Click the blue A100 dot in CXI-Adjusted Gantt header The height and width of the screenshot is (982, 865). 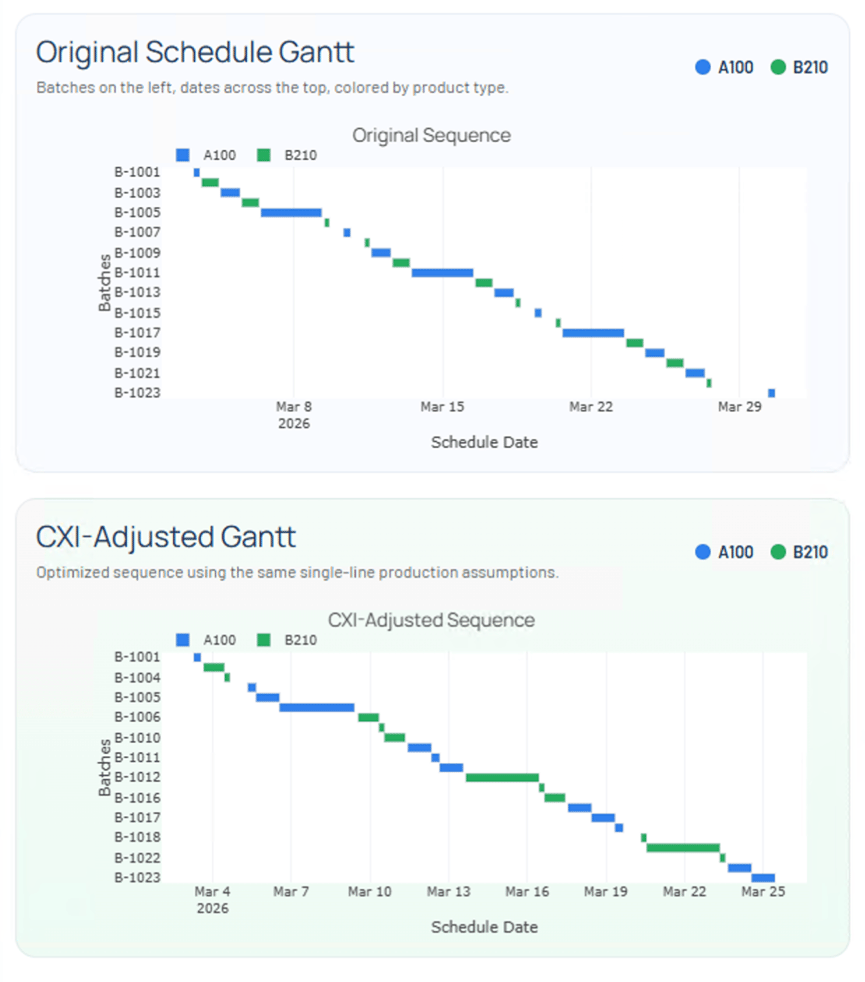pos(702,552)
